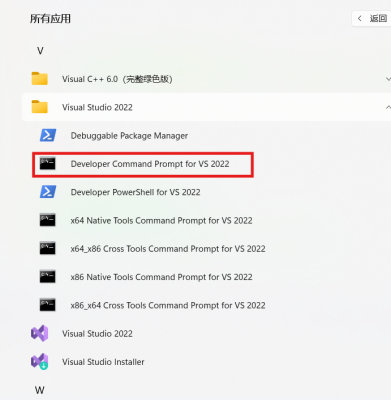Screen dimensions: 391x400
Task: Open Debuggable Package Manager
Action: coord(129,136)
